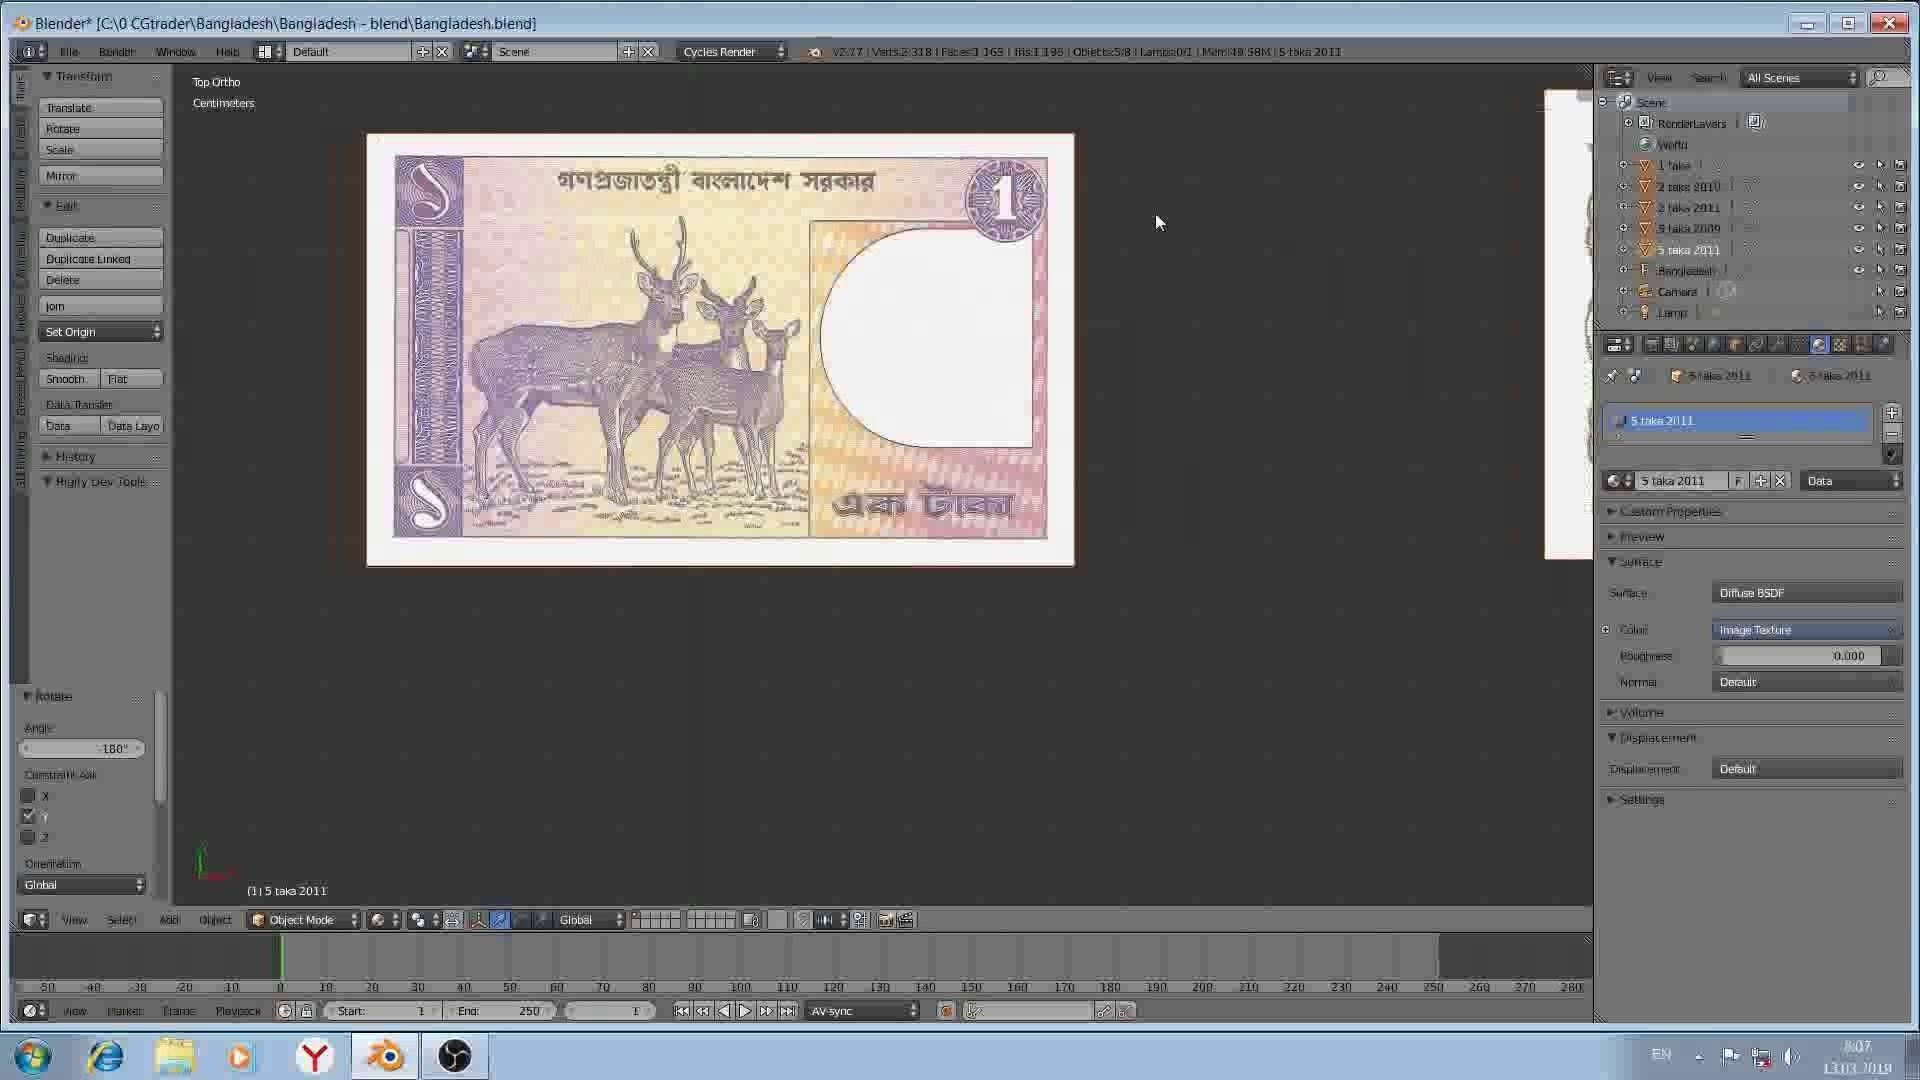The width and height of the screenshot is (1920, 1080).
Task: Open pivot point selector icon
Action: pyautogui.click(x=423, y=920)
